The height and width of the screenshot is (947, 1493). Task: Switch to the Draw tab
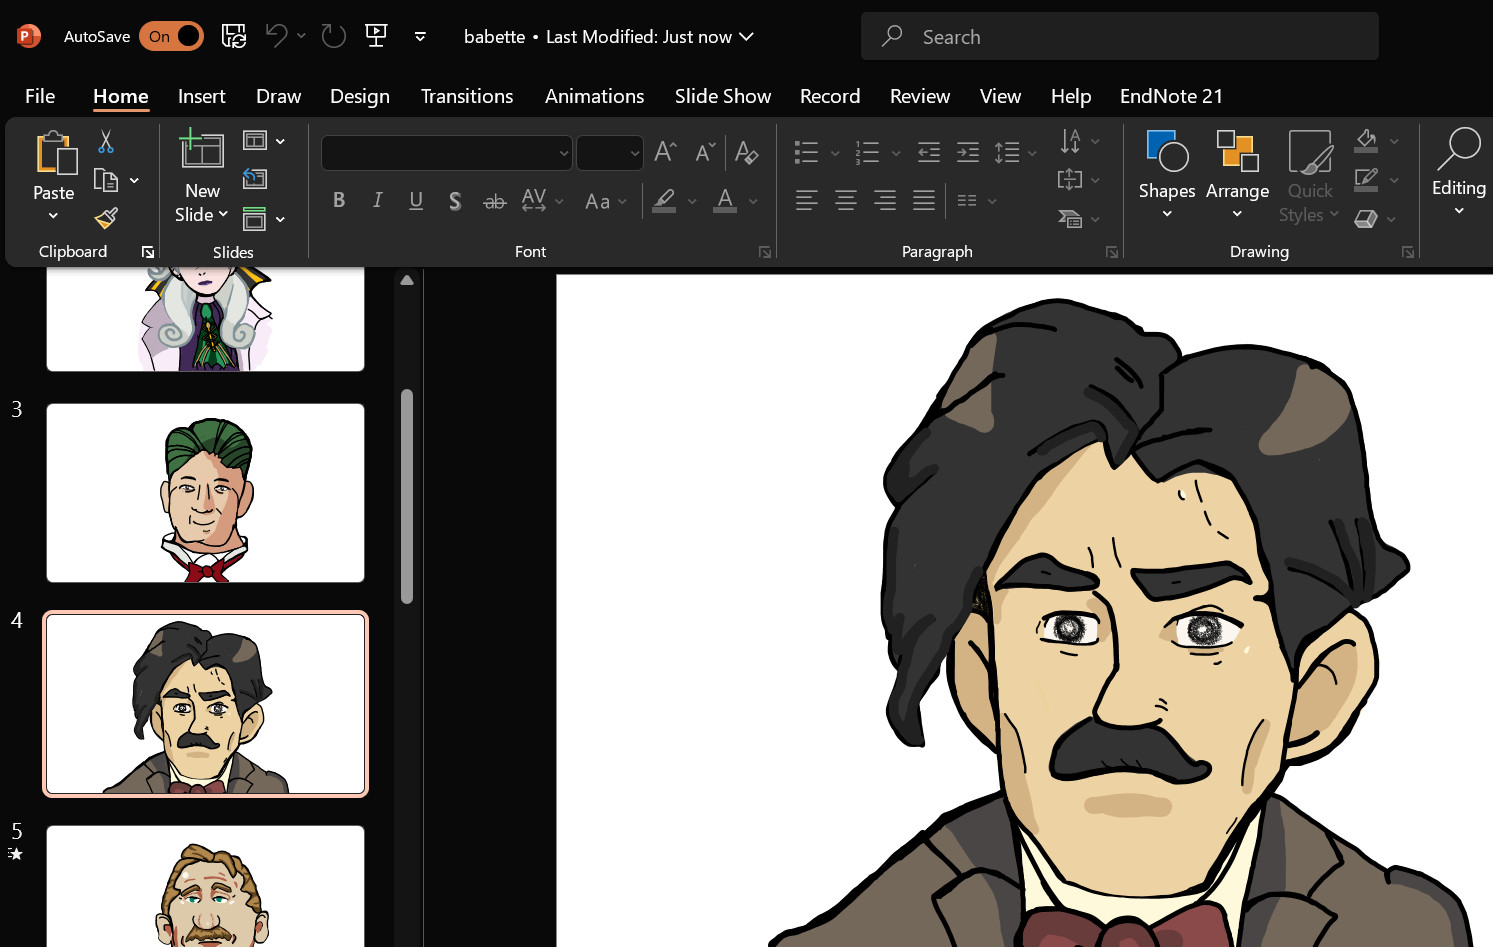pos(278,96)
